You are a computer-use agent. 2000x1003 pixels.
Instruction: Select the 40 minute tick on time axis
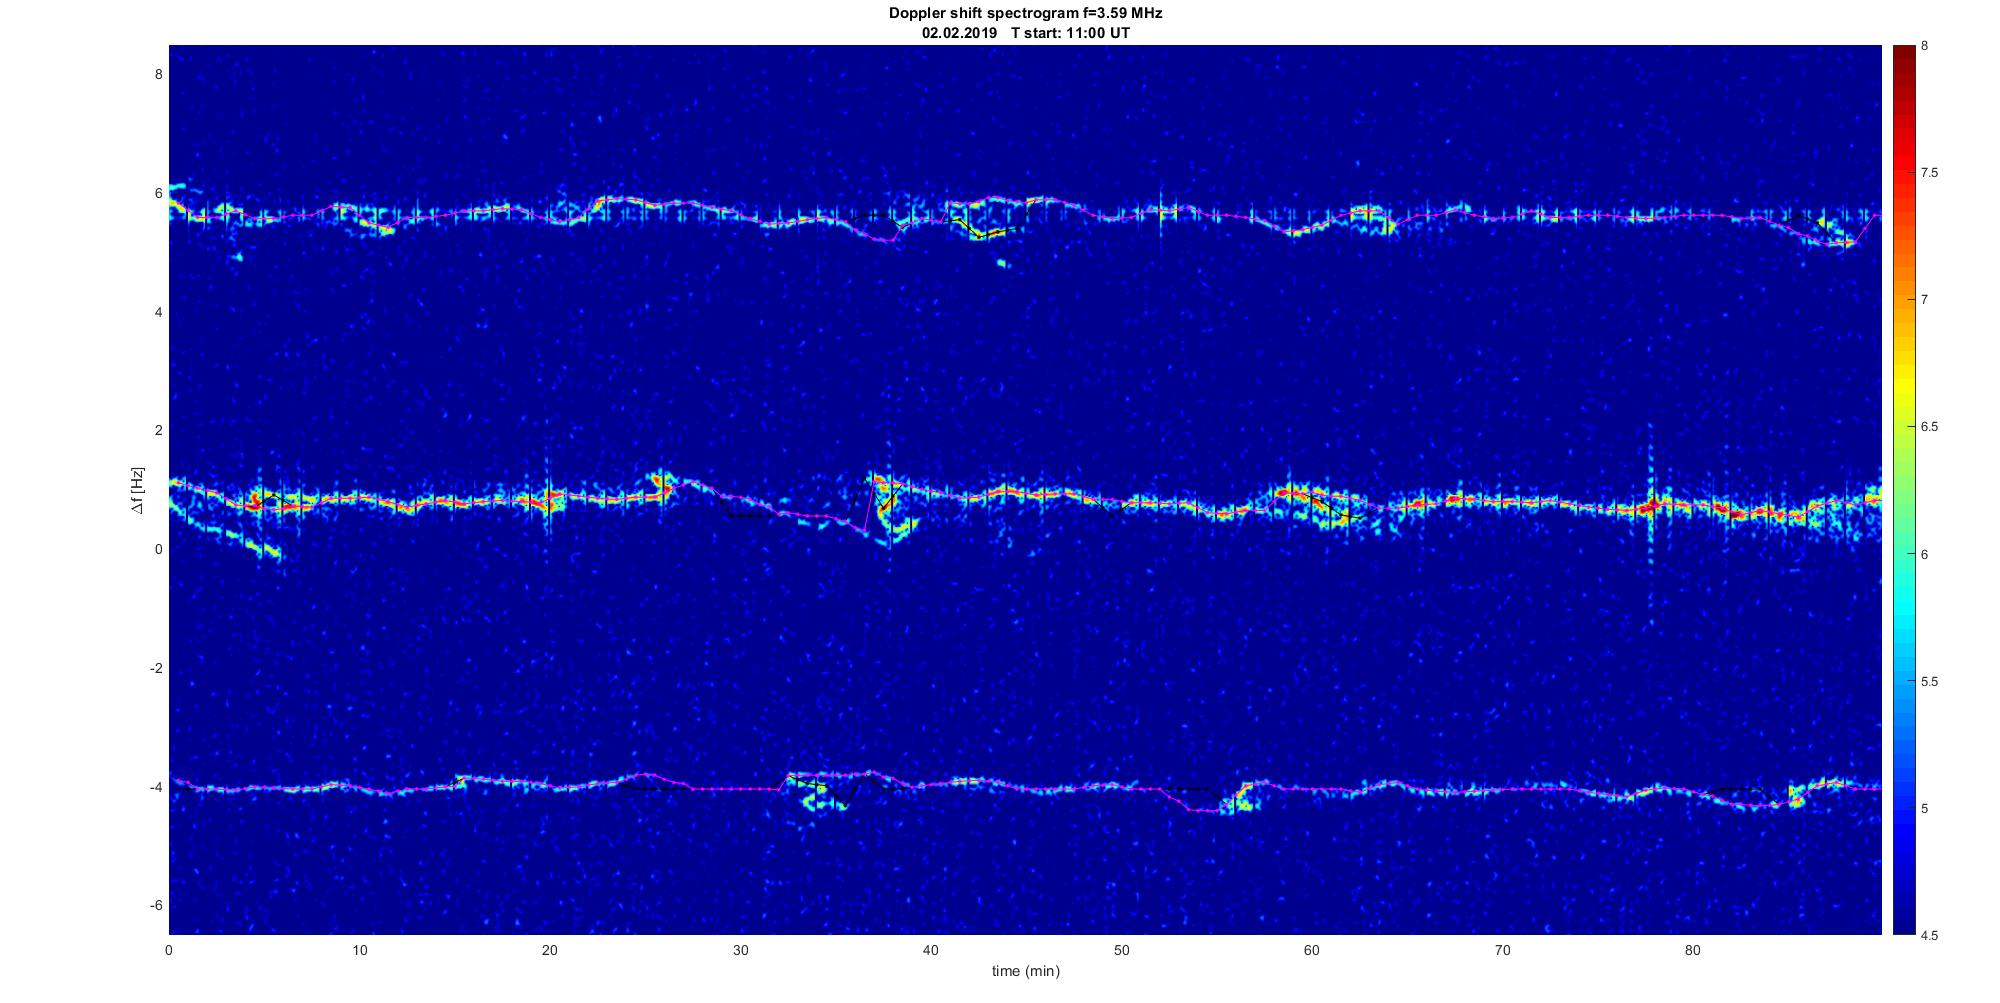click(x=930, y=950)
